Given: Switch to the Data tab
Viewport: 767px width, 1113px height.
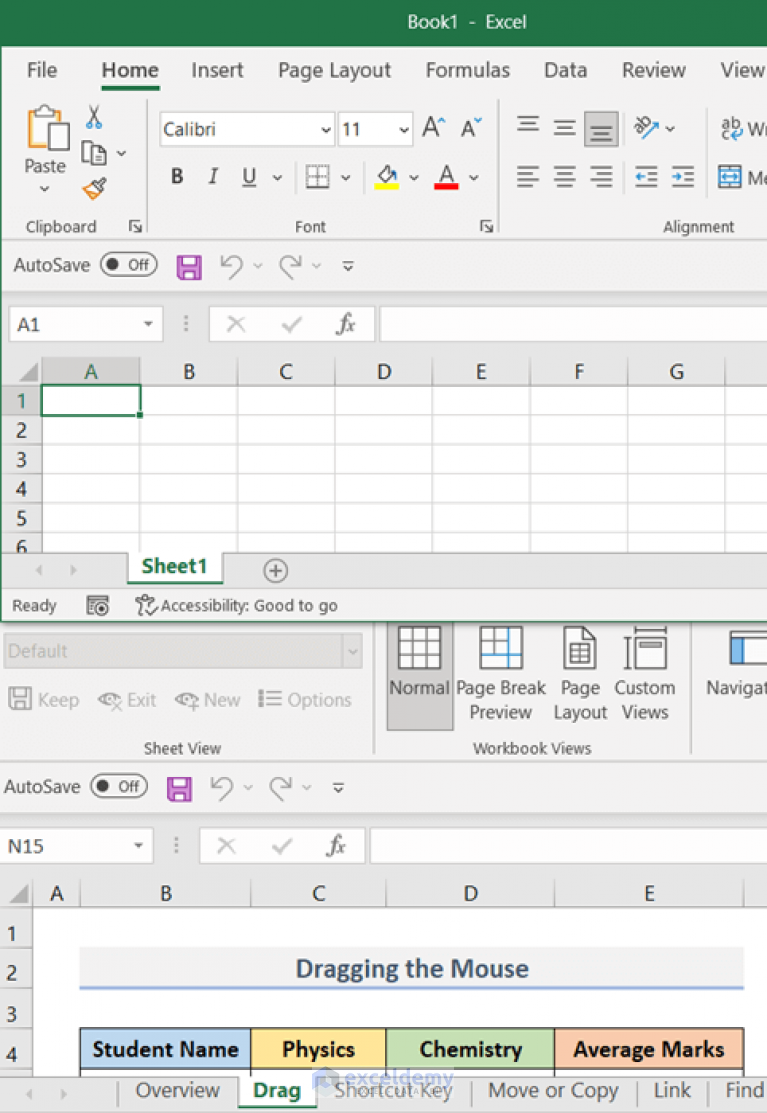Looking at the screenshot, I should (565, 70).
